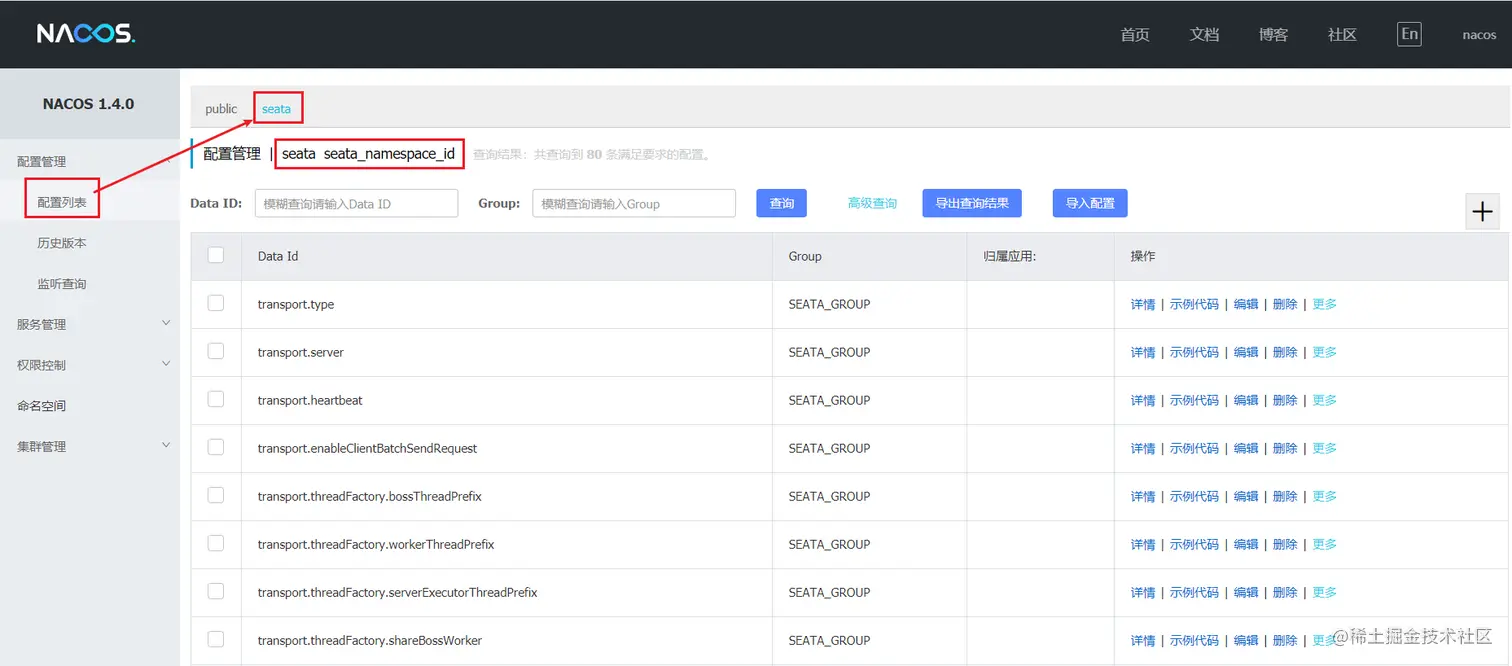Open 高级查询 advanced search
This screenshot has width=1512, height=666.
point(872,203)
